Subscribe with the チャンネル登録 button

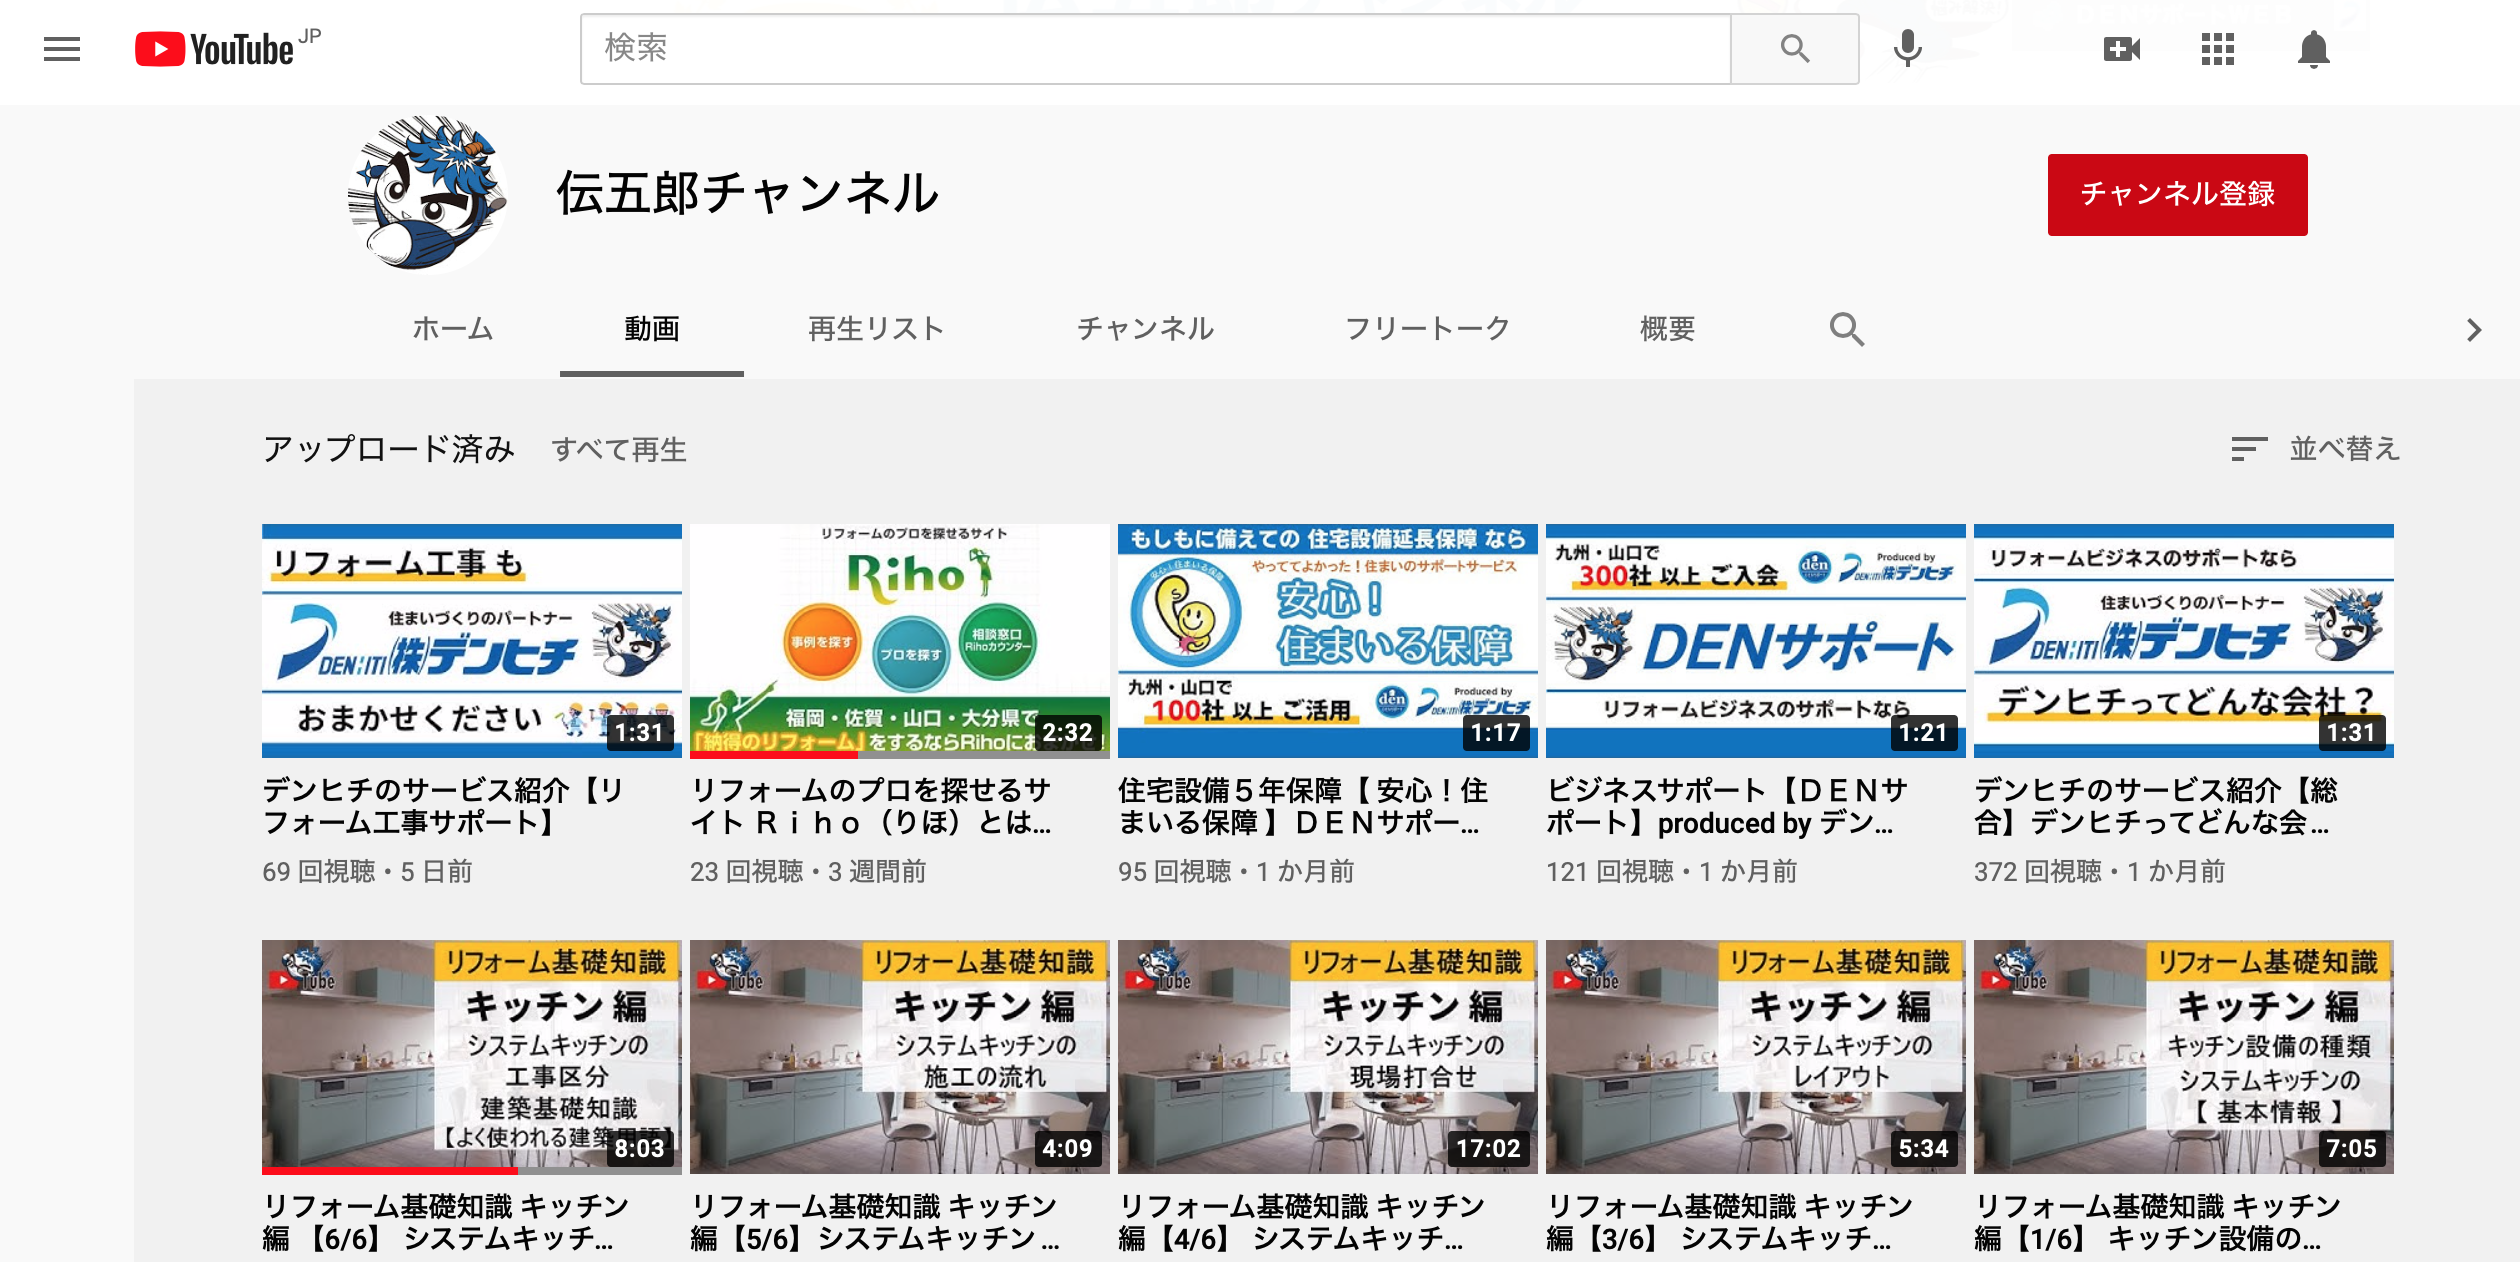tap(2177, 194)
